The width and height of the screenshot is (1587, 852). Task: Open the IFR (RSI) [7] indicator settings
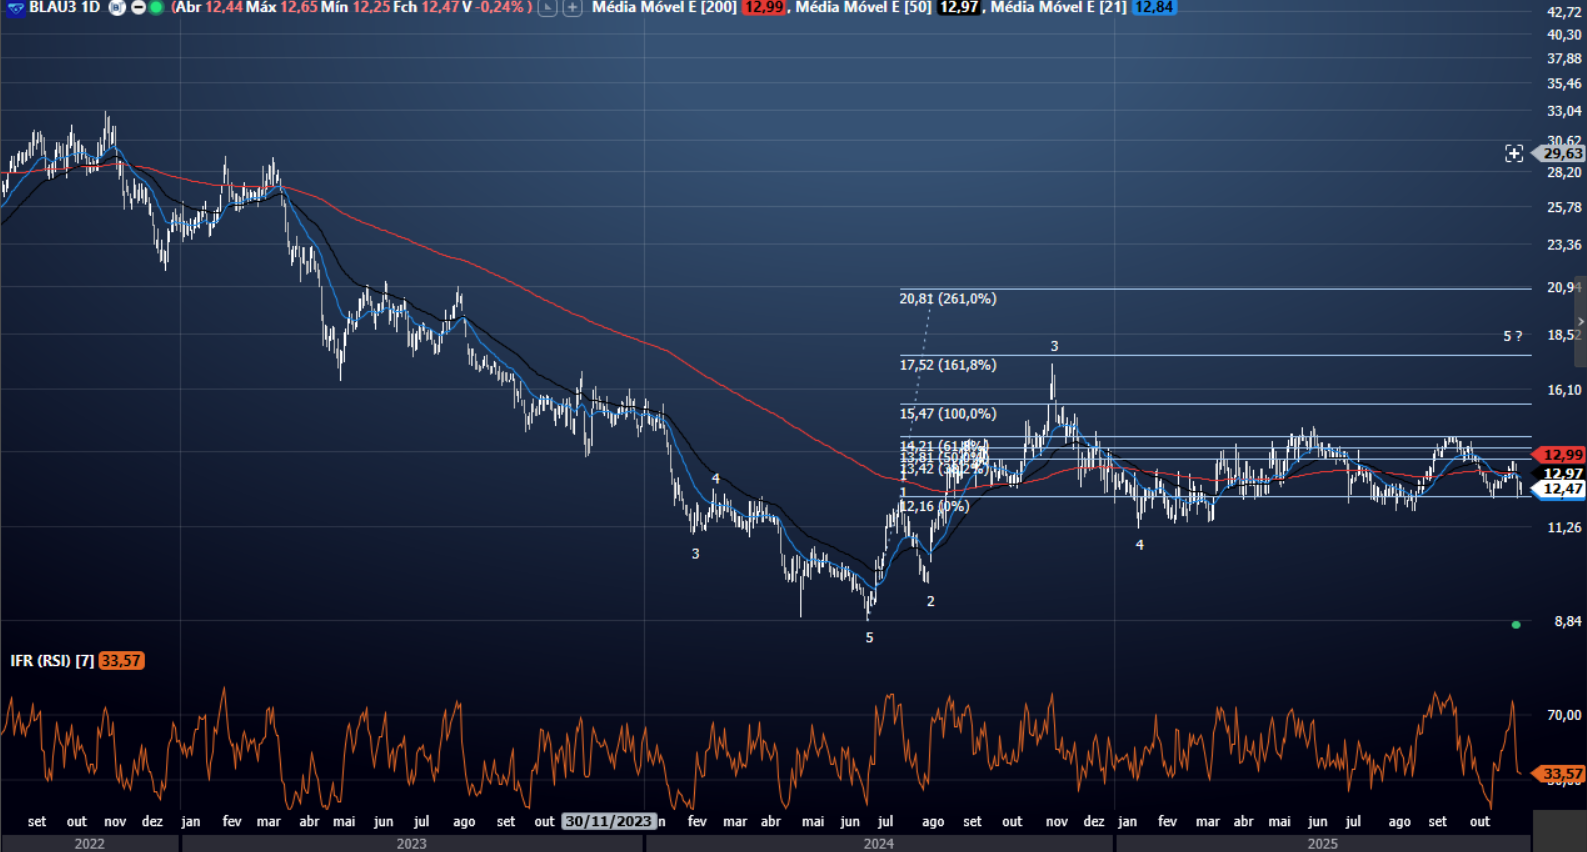52,661
